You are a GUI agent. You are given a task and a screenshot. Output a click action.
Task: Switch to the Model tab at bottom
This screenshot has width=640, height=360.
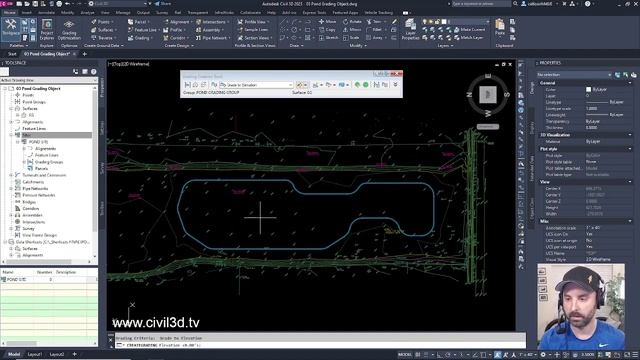point(14,354)
